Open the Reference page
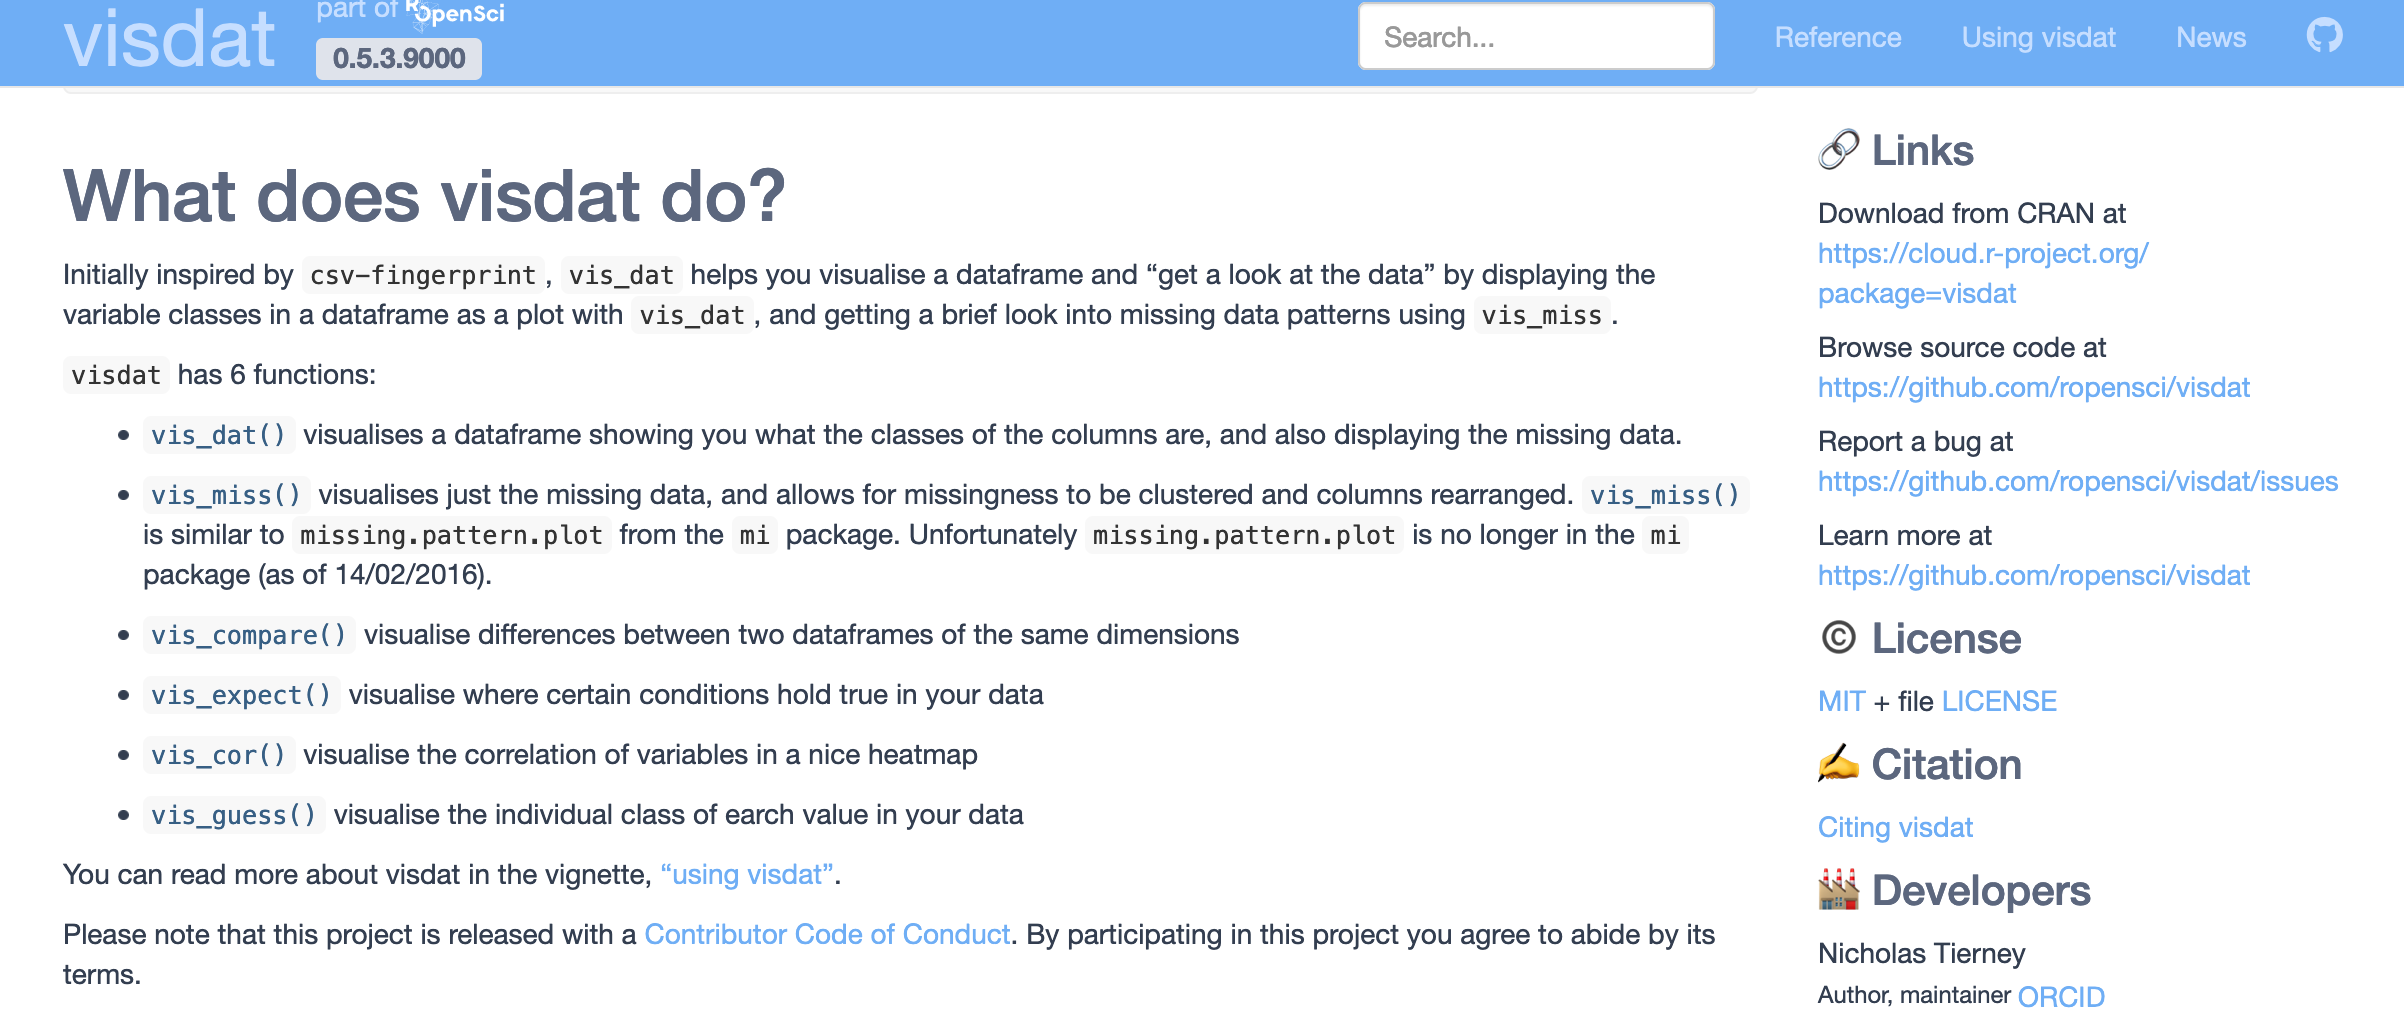Screen dimensions: 2404x1028 coord(1838,37)
